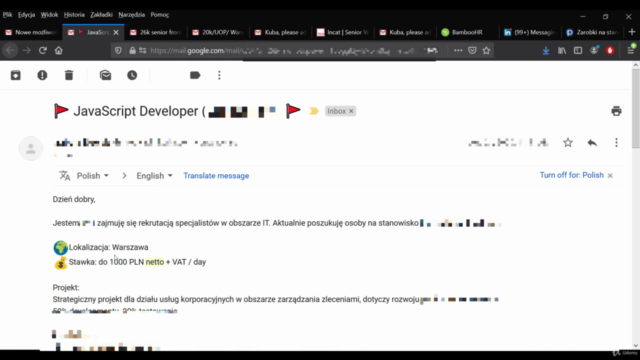Open a new browser tab
Viewport: 640px width, 360px height.
[x=632, y=32]
